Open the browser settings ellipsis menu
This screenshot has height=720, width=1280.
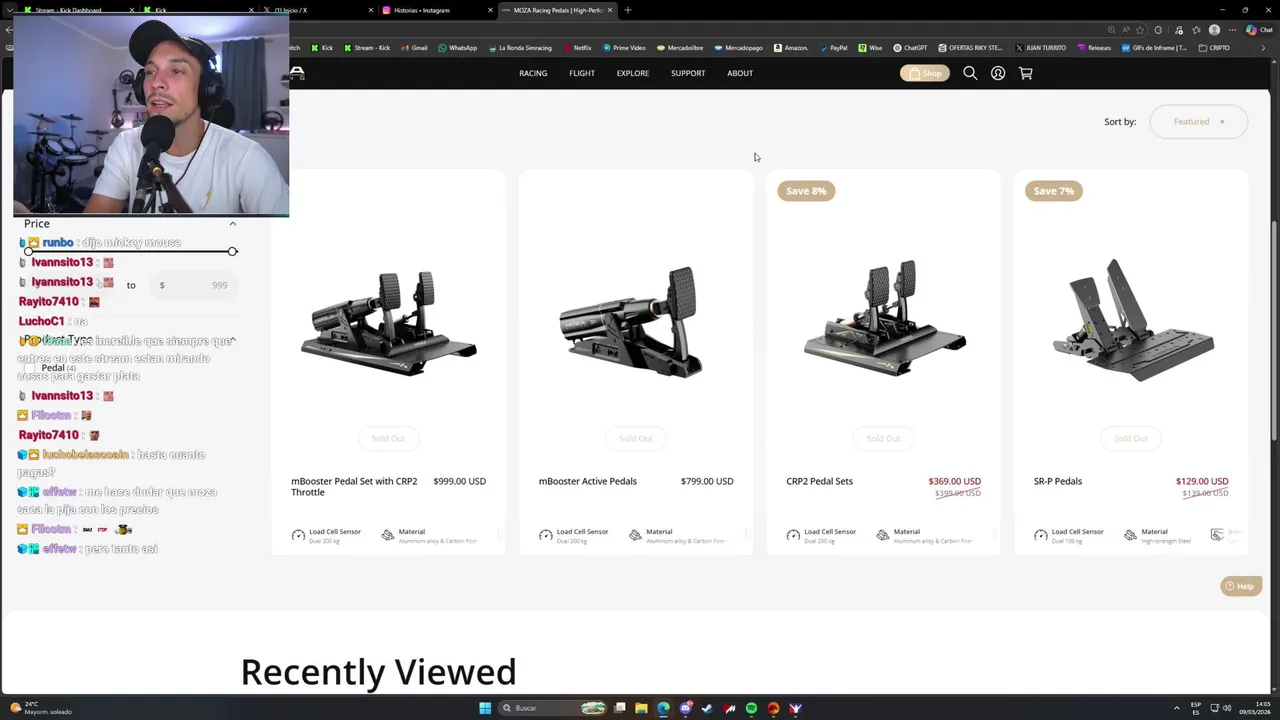pyautogui.click(x=1232, y=30)
